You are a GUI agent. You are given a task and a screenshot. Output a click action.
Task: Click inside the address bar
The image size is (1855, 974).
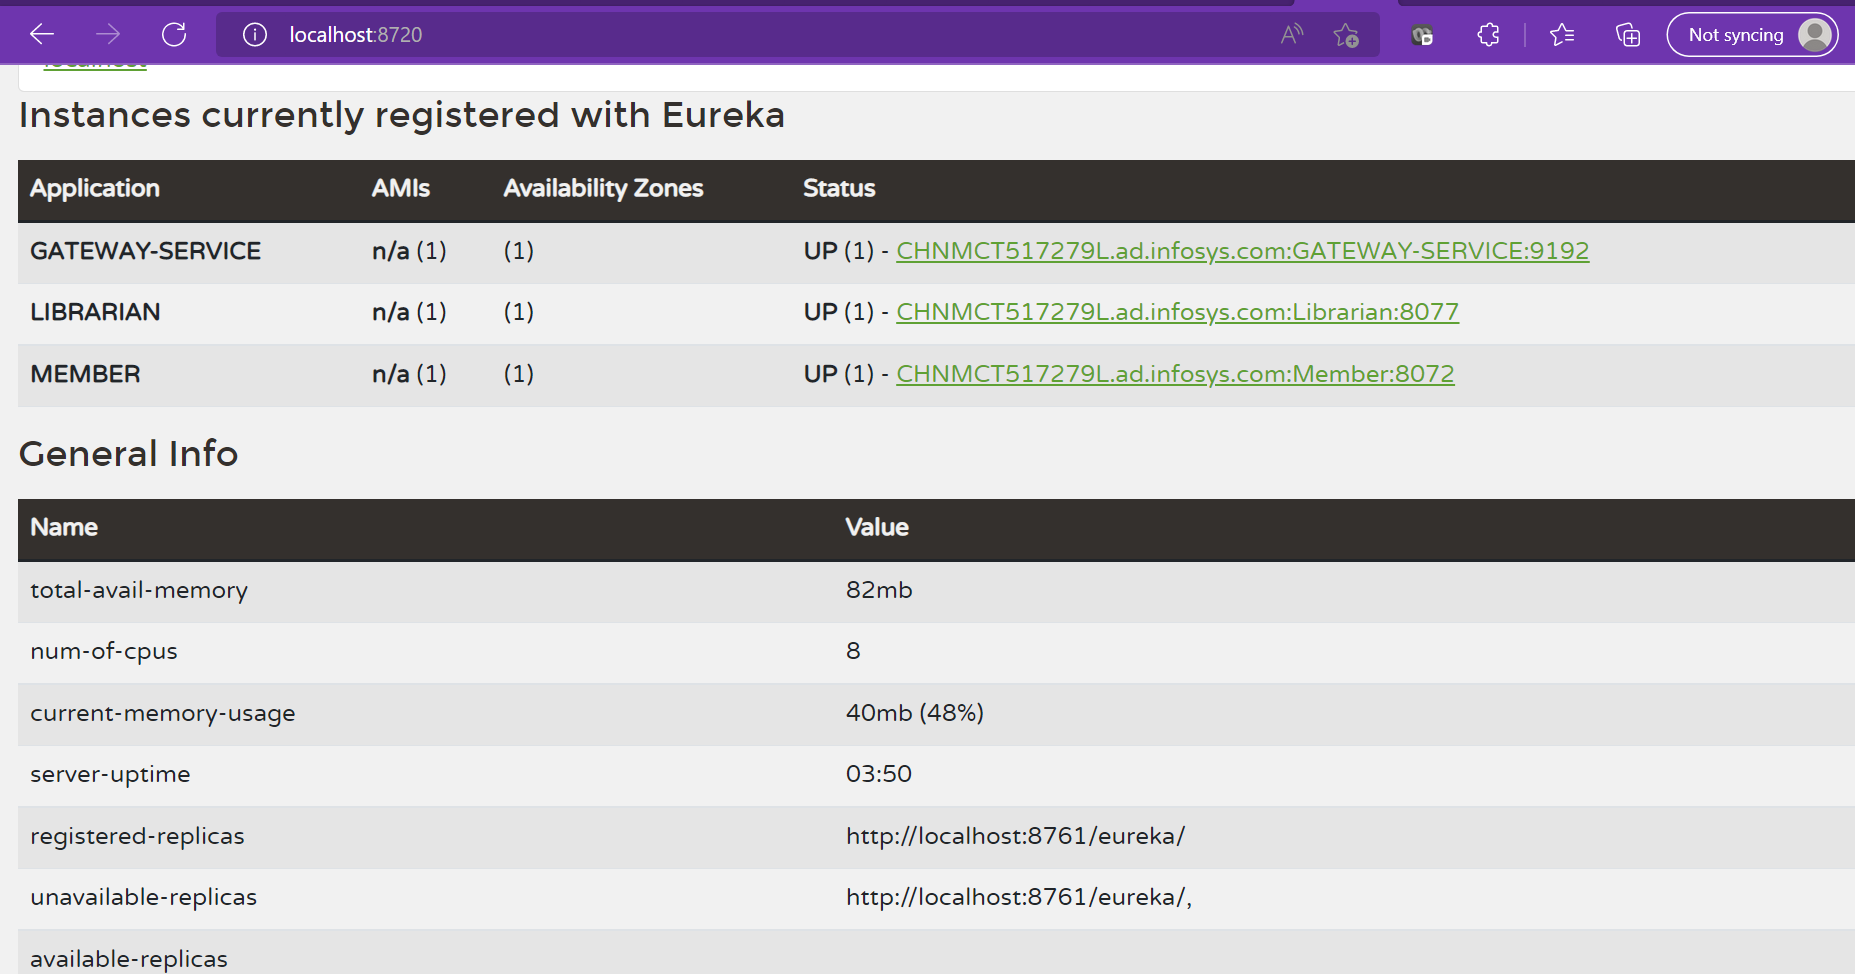click(x=600, y=33)
